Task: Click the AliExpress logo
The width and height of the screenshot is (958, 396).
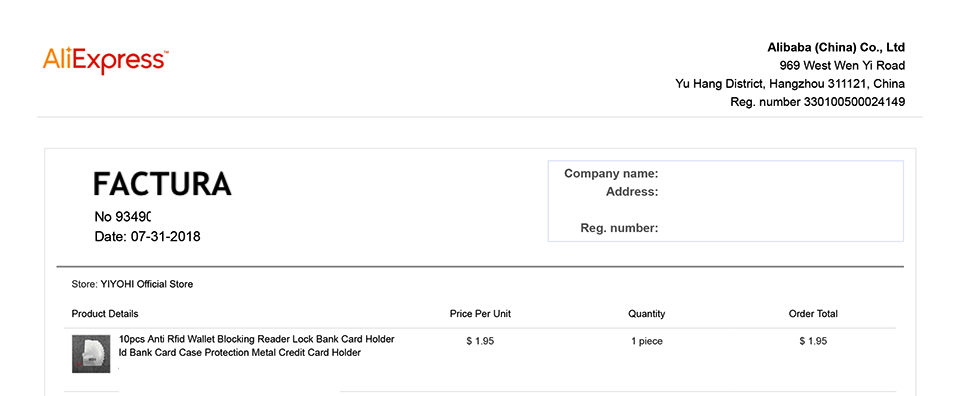Action: coord(106,61)
